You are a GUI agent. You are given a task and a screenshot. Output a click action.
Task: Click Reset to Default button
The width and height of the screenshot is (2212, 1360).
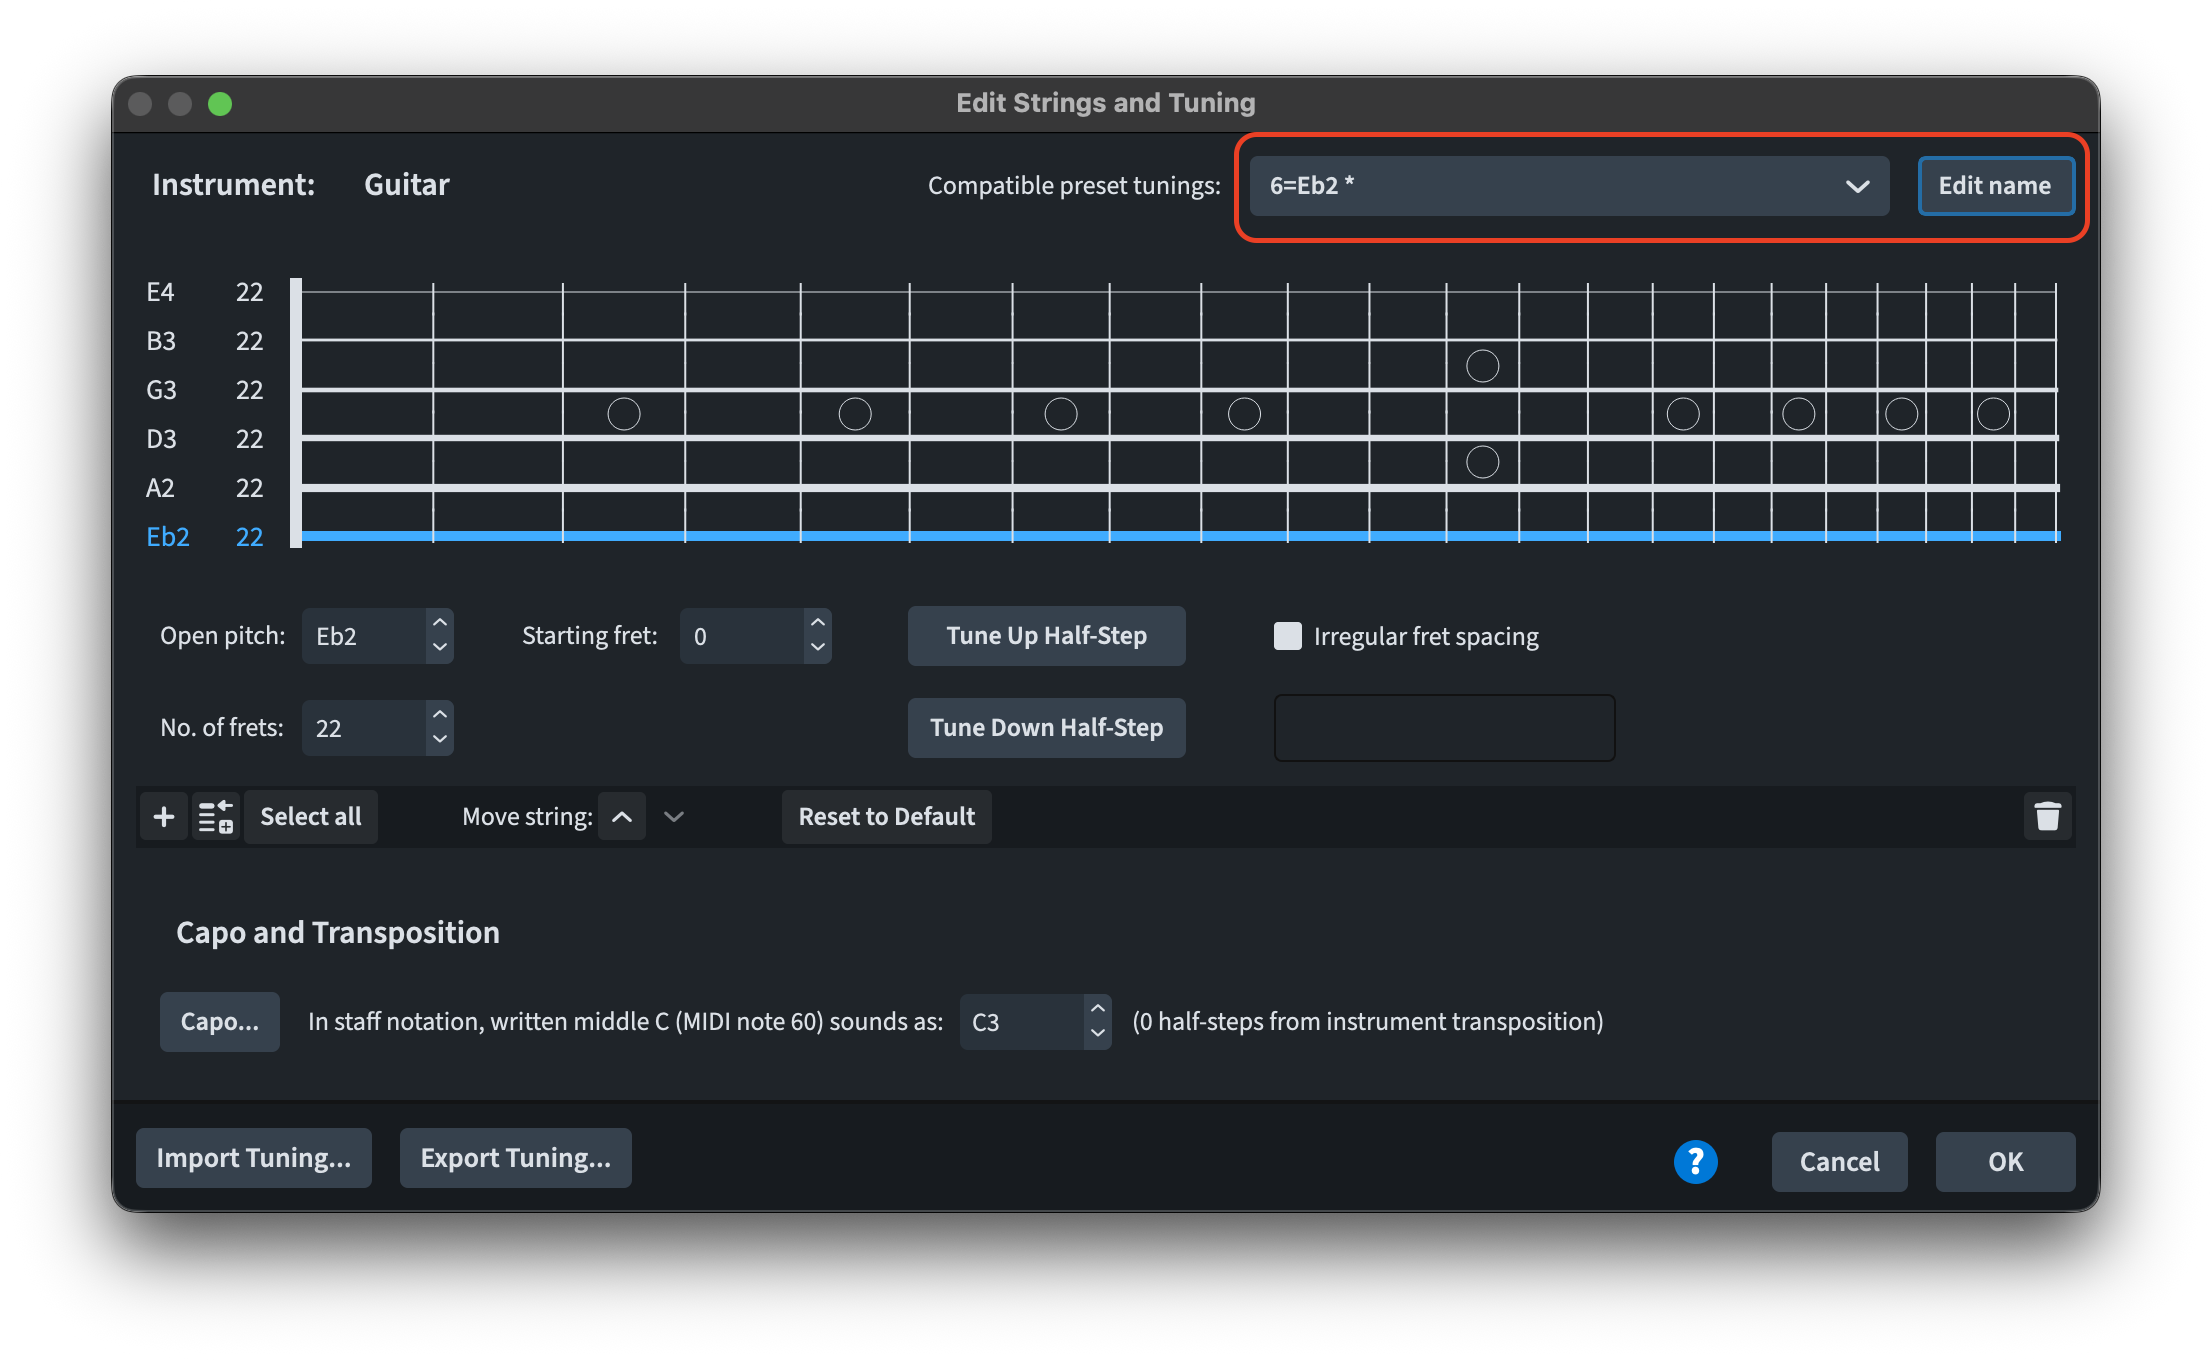tap(886, 817)
